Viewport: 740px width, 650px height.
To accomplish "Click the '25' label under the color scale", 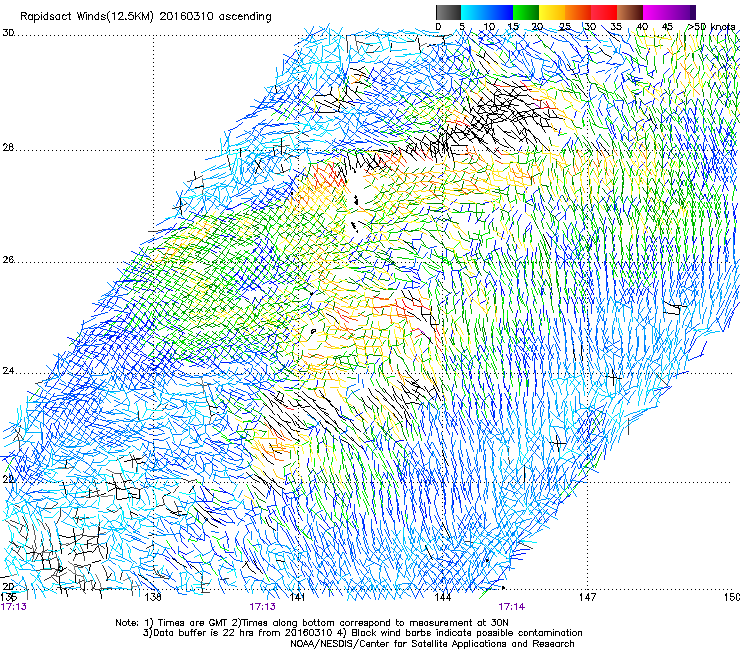I will coord(564,27).
